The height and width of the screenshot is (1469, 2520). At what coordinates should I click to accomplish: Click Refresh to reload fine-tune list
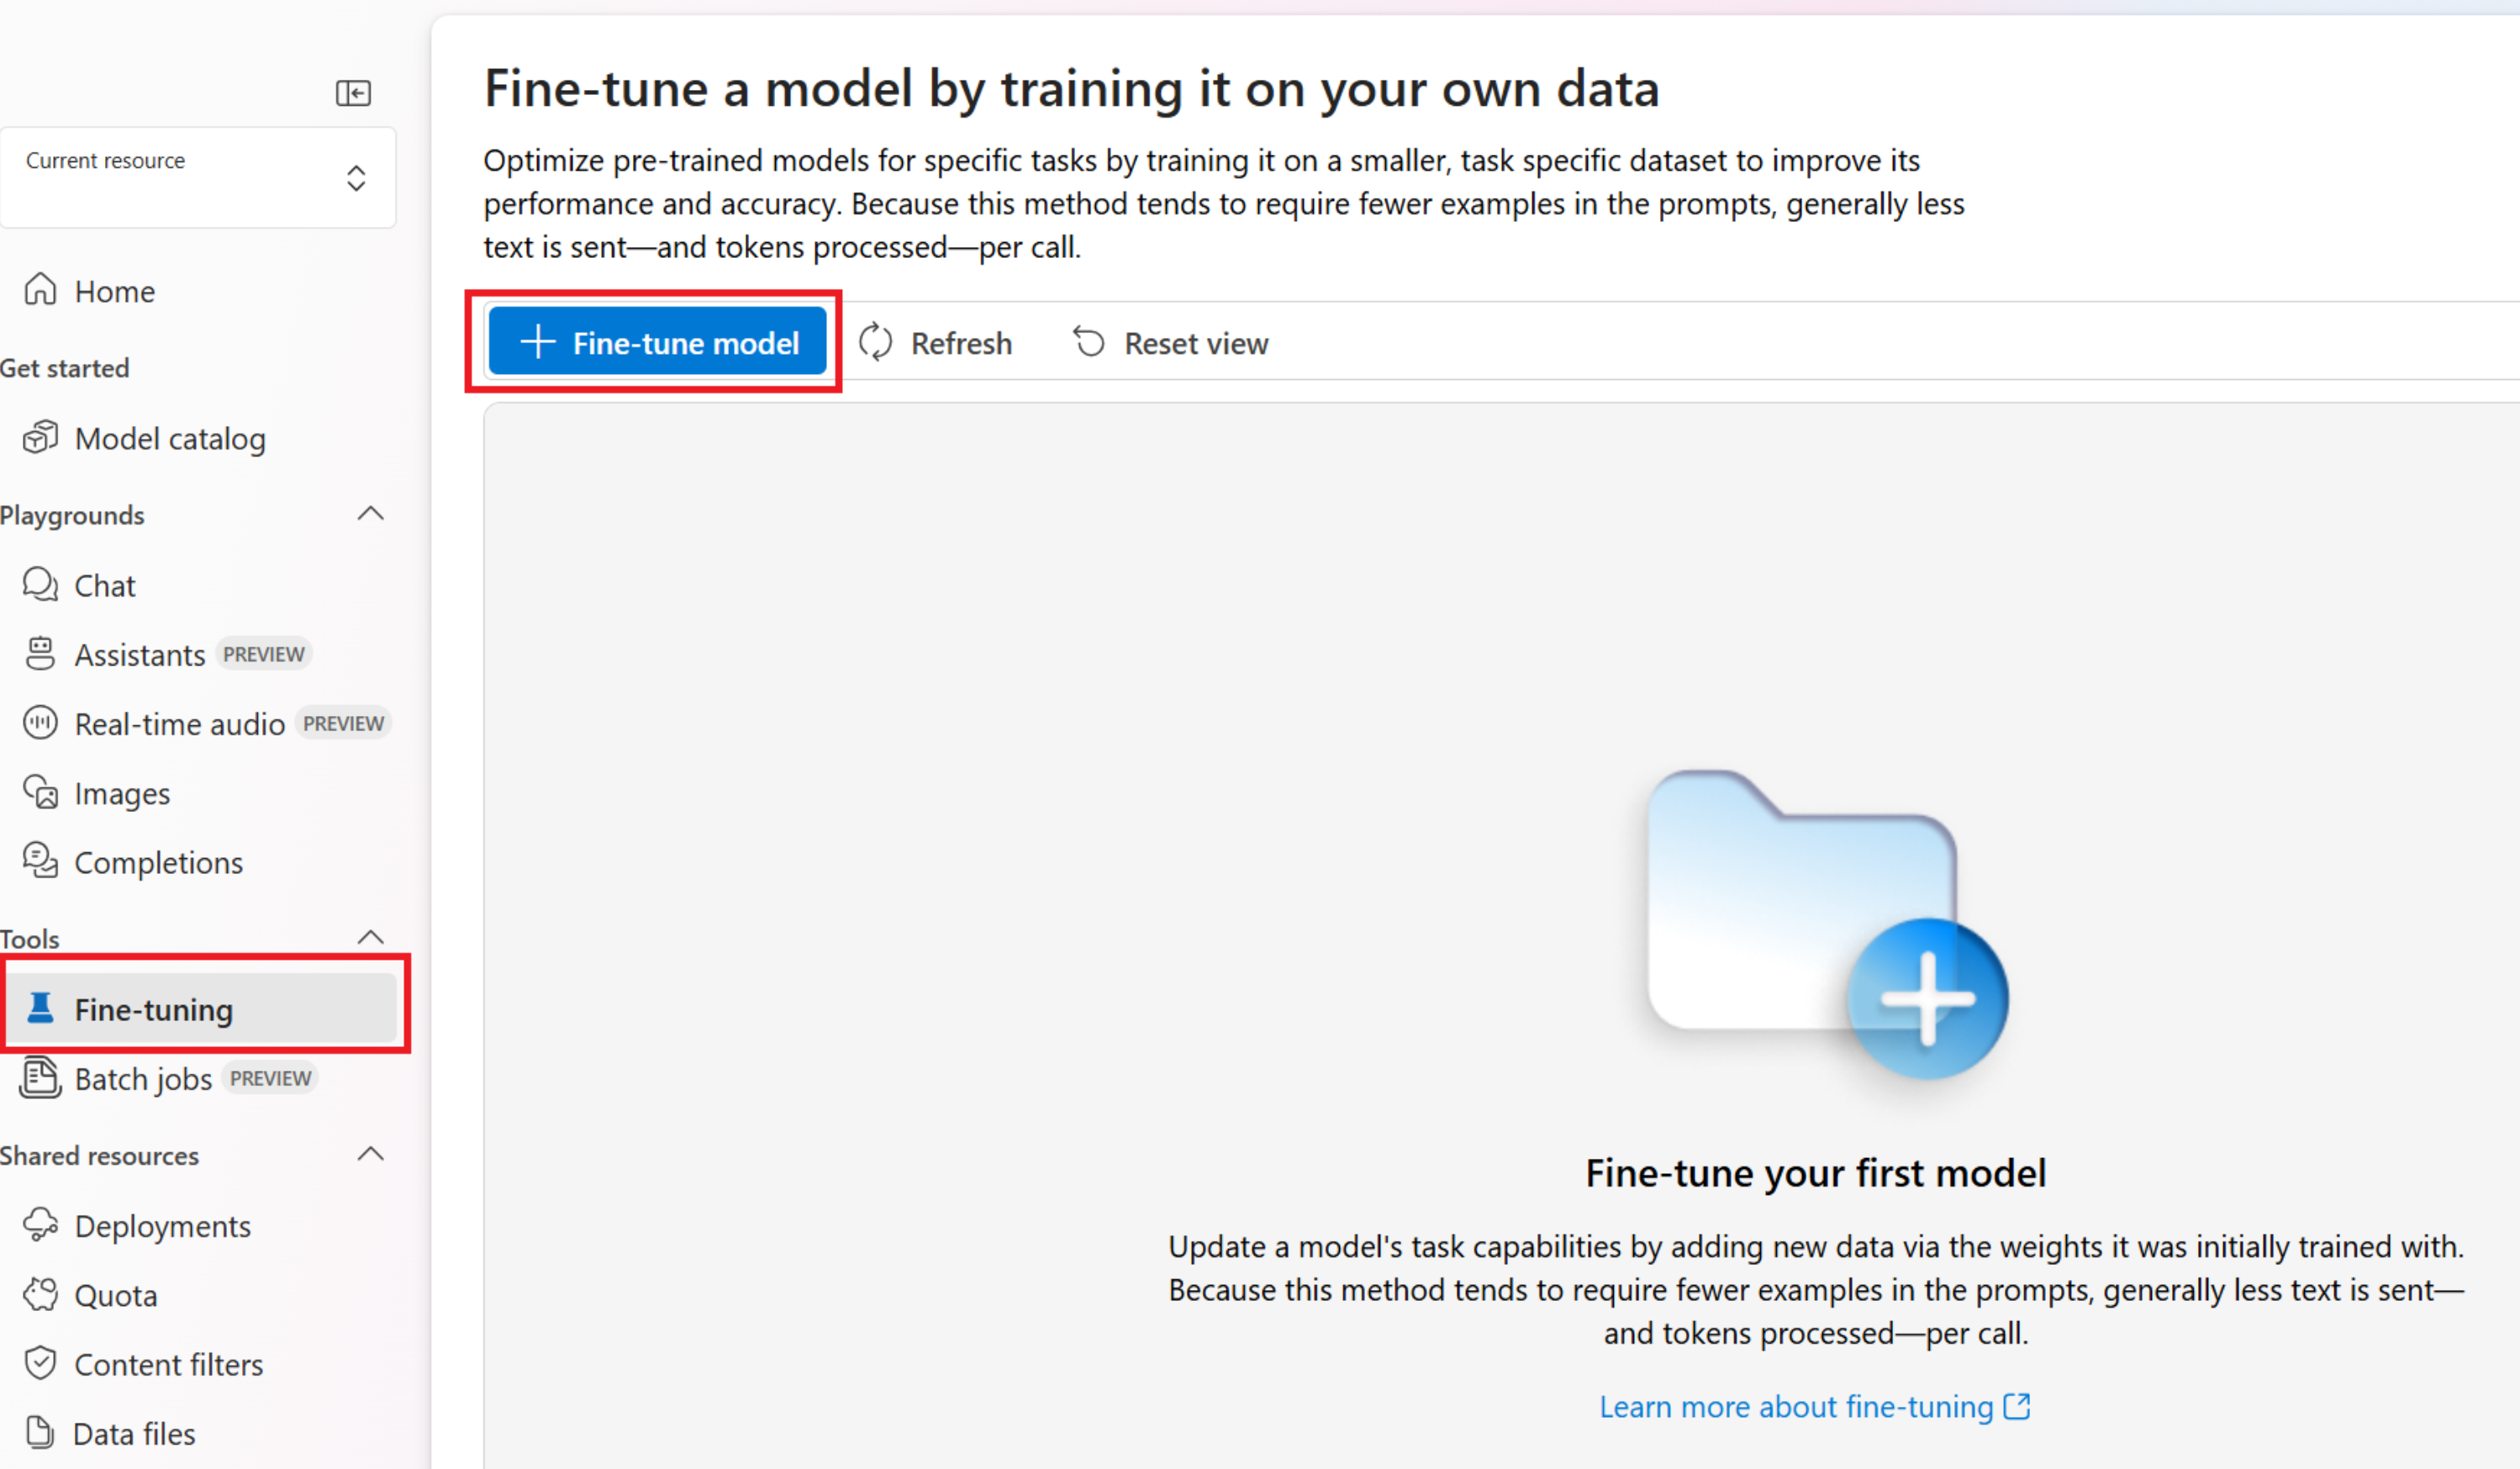(939, 341)
